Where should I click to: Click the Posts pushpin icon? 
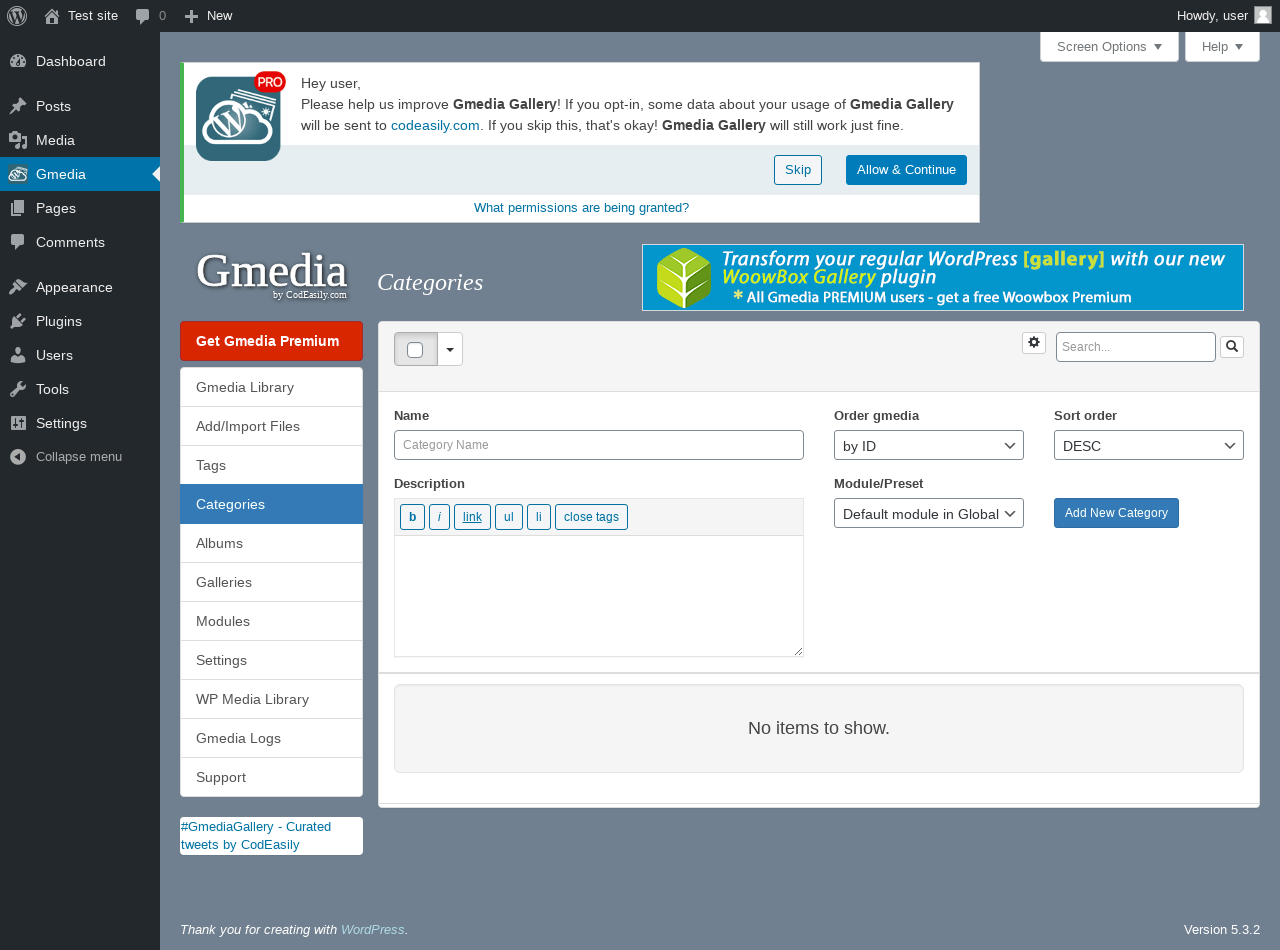pyautogui.click(x=18, y=106)
